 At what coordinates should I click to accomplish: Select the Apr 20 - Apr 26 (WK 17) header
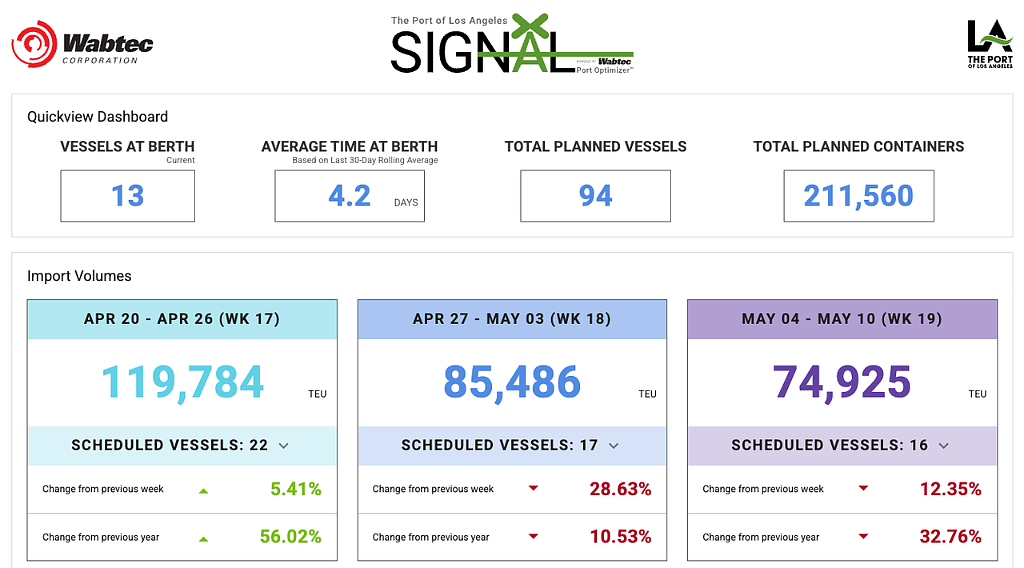(182, 319)
